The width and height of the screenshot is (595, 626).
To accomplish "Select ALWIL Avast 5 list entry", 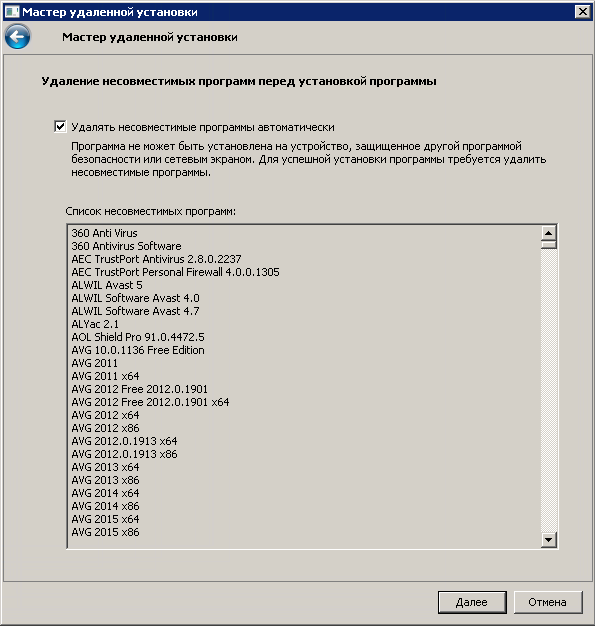I will pos(107,285).
